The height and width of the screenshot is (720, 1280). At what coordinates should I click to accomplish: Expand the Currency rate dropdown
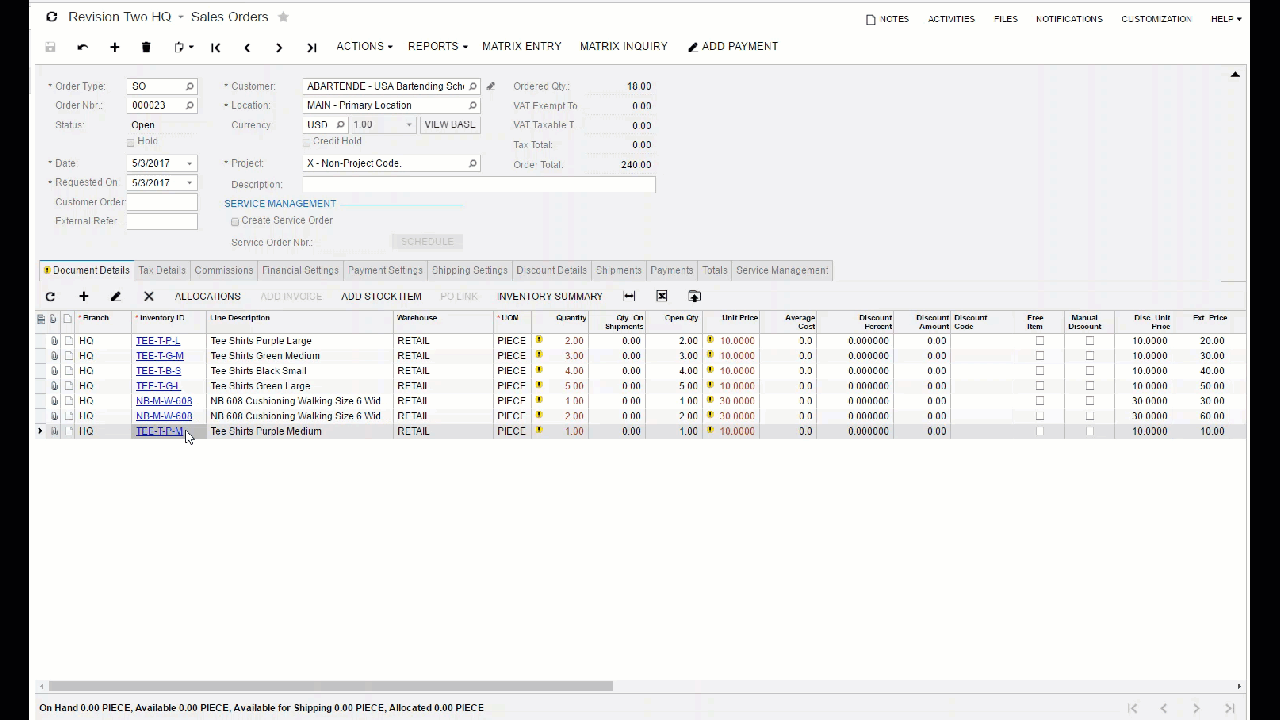(x=408, y=124)
